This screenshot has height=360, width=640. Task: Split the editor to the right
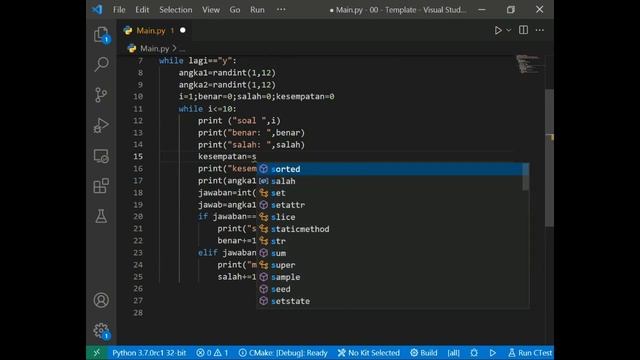(x=523, y=30)
